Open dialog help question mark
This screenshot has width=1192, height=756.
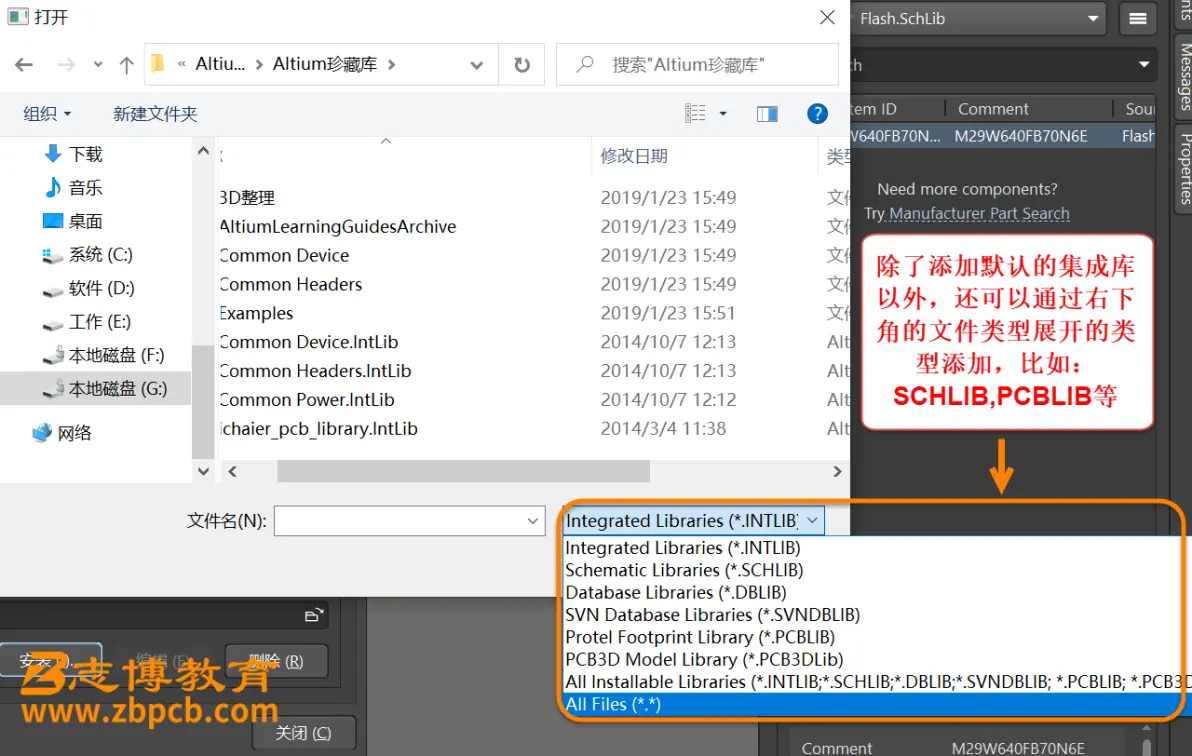(x=817, y=114)
